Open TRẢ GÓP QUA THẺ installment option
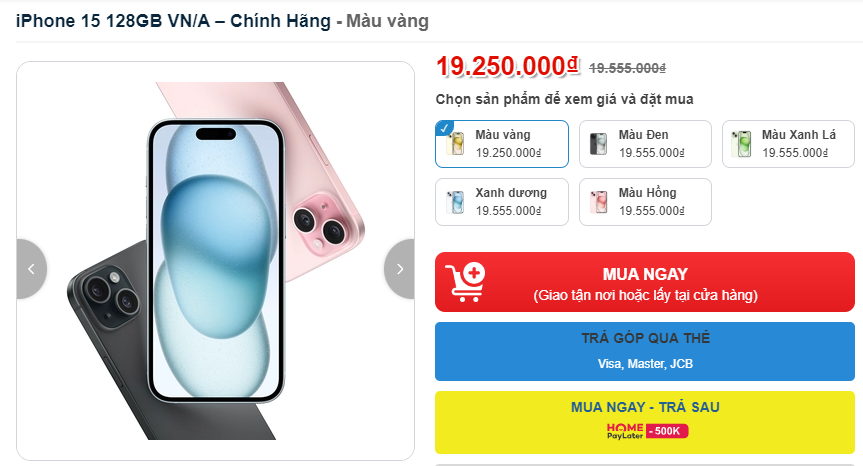The height and width of the screenshot is (466, 863). tap(645, 352)
